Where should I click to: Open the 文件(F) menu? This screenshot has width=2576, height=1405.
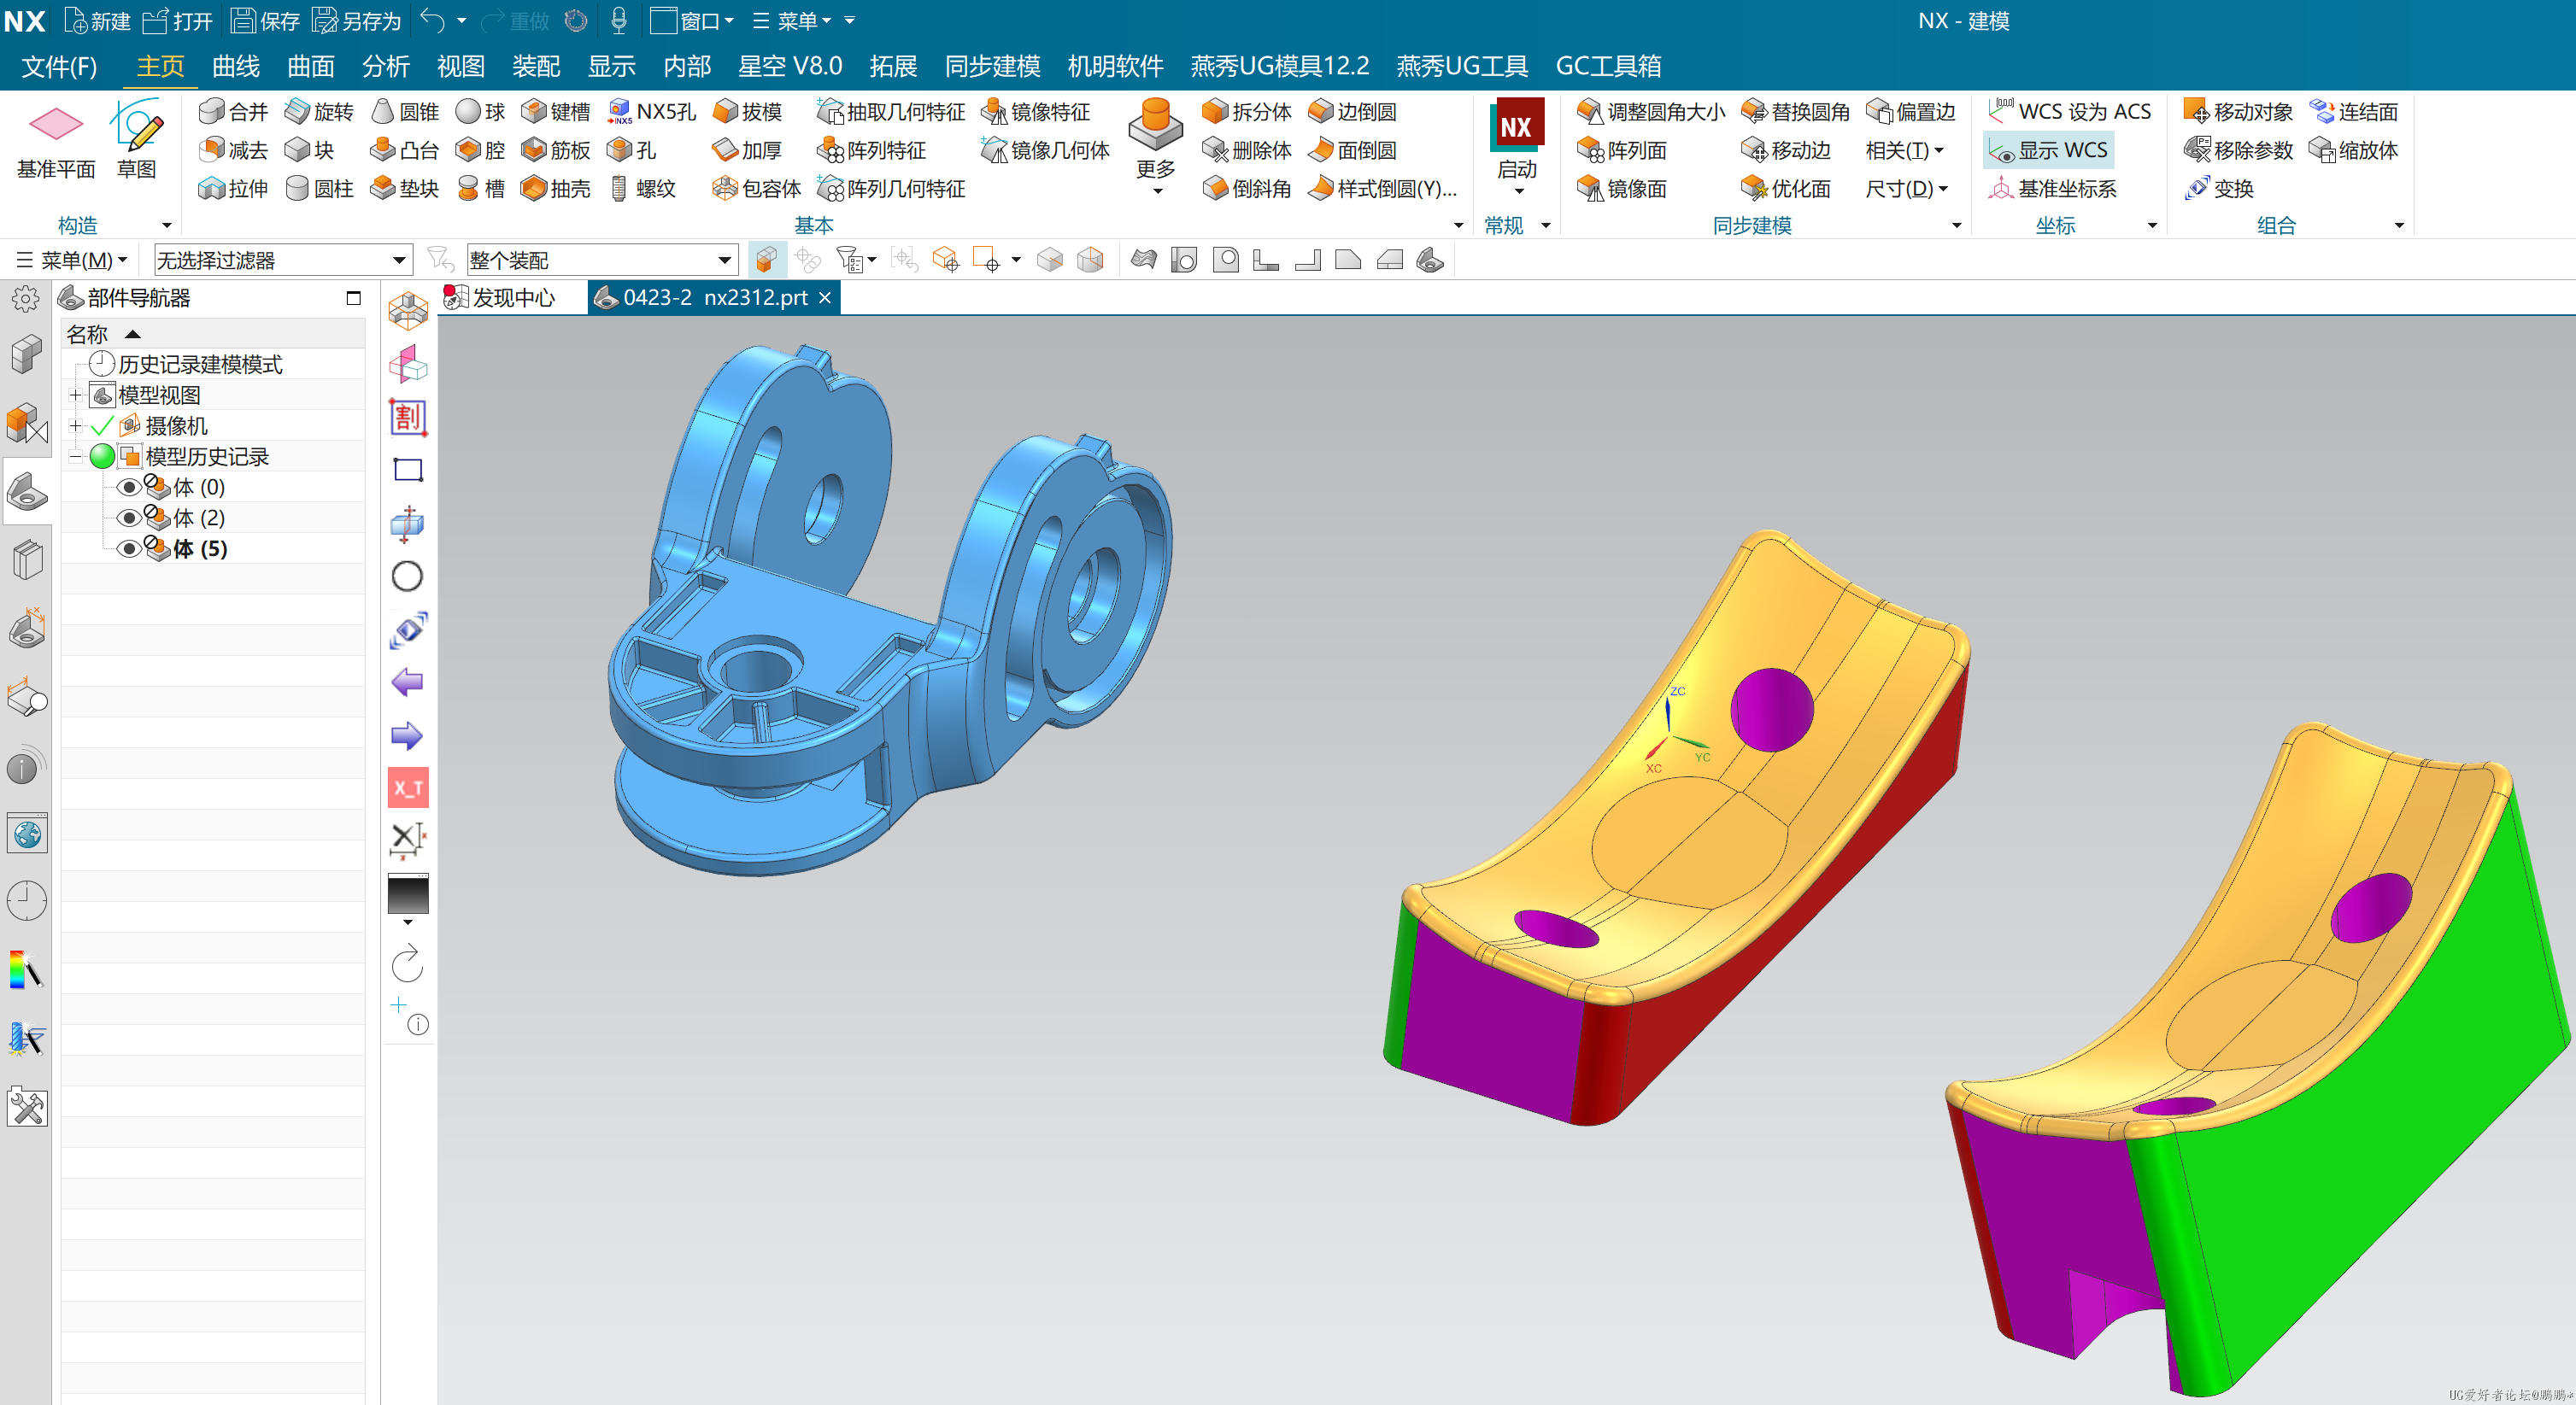59,66
